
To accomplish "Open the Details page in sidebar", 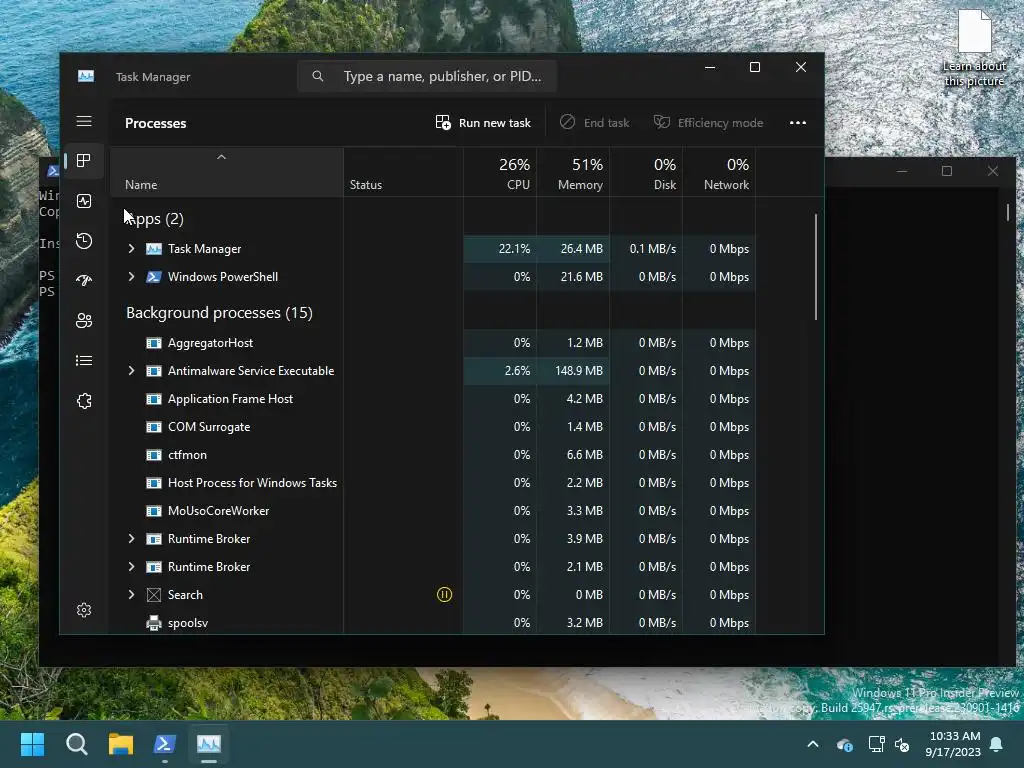I will pyautogui.click(x=84, y=360).
